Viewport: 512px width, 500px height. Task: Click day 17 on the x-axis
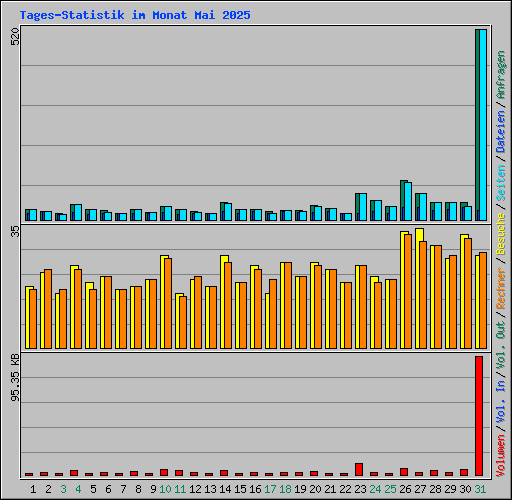(270, 489)
